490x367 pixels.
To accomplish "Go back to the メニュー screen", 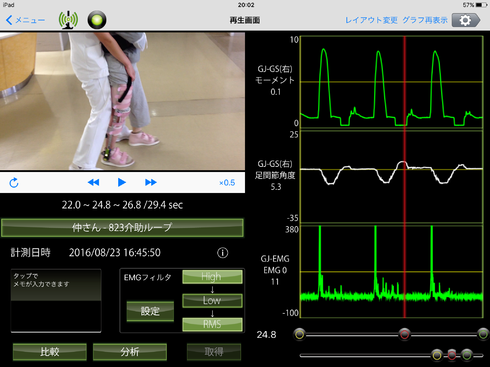I will point(25,20).
